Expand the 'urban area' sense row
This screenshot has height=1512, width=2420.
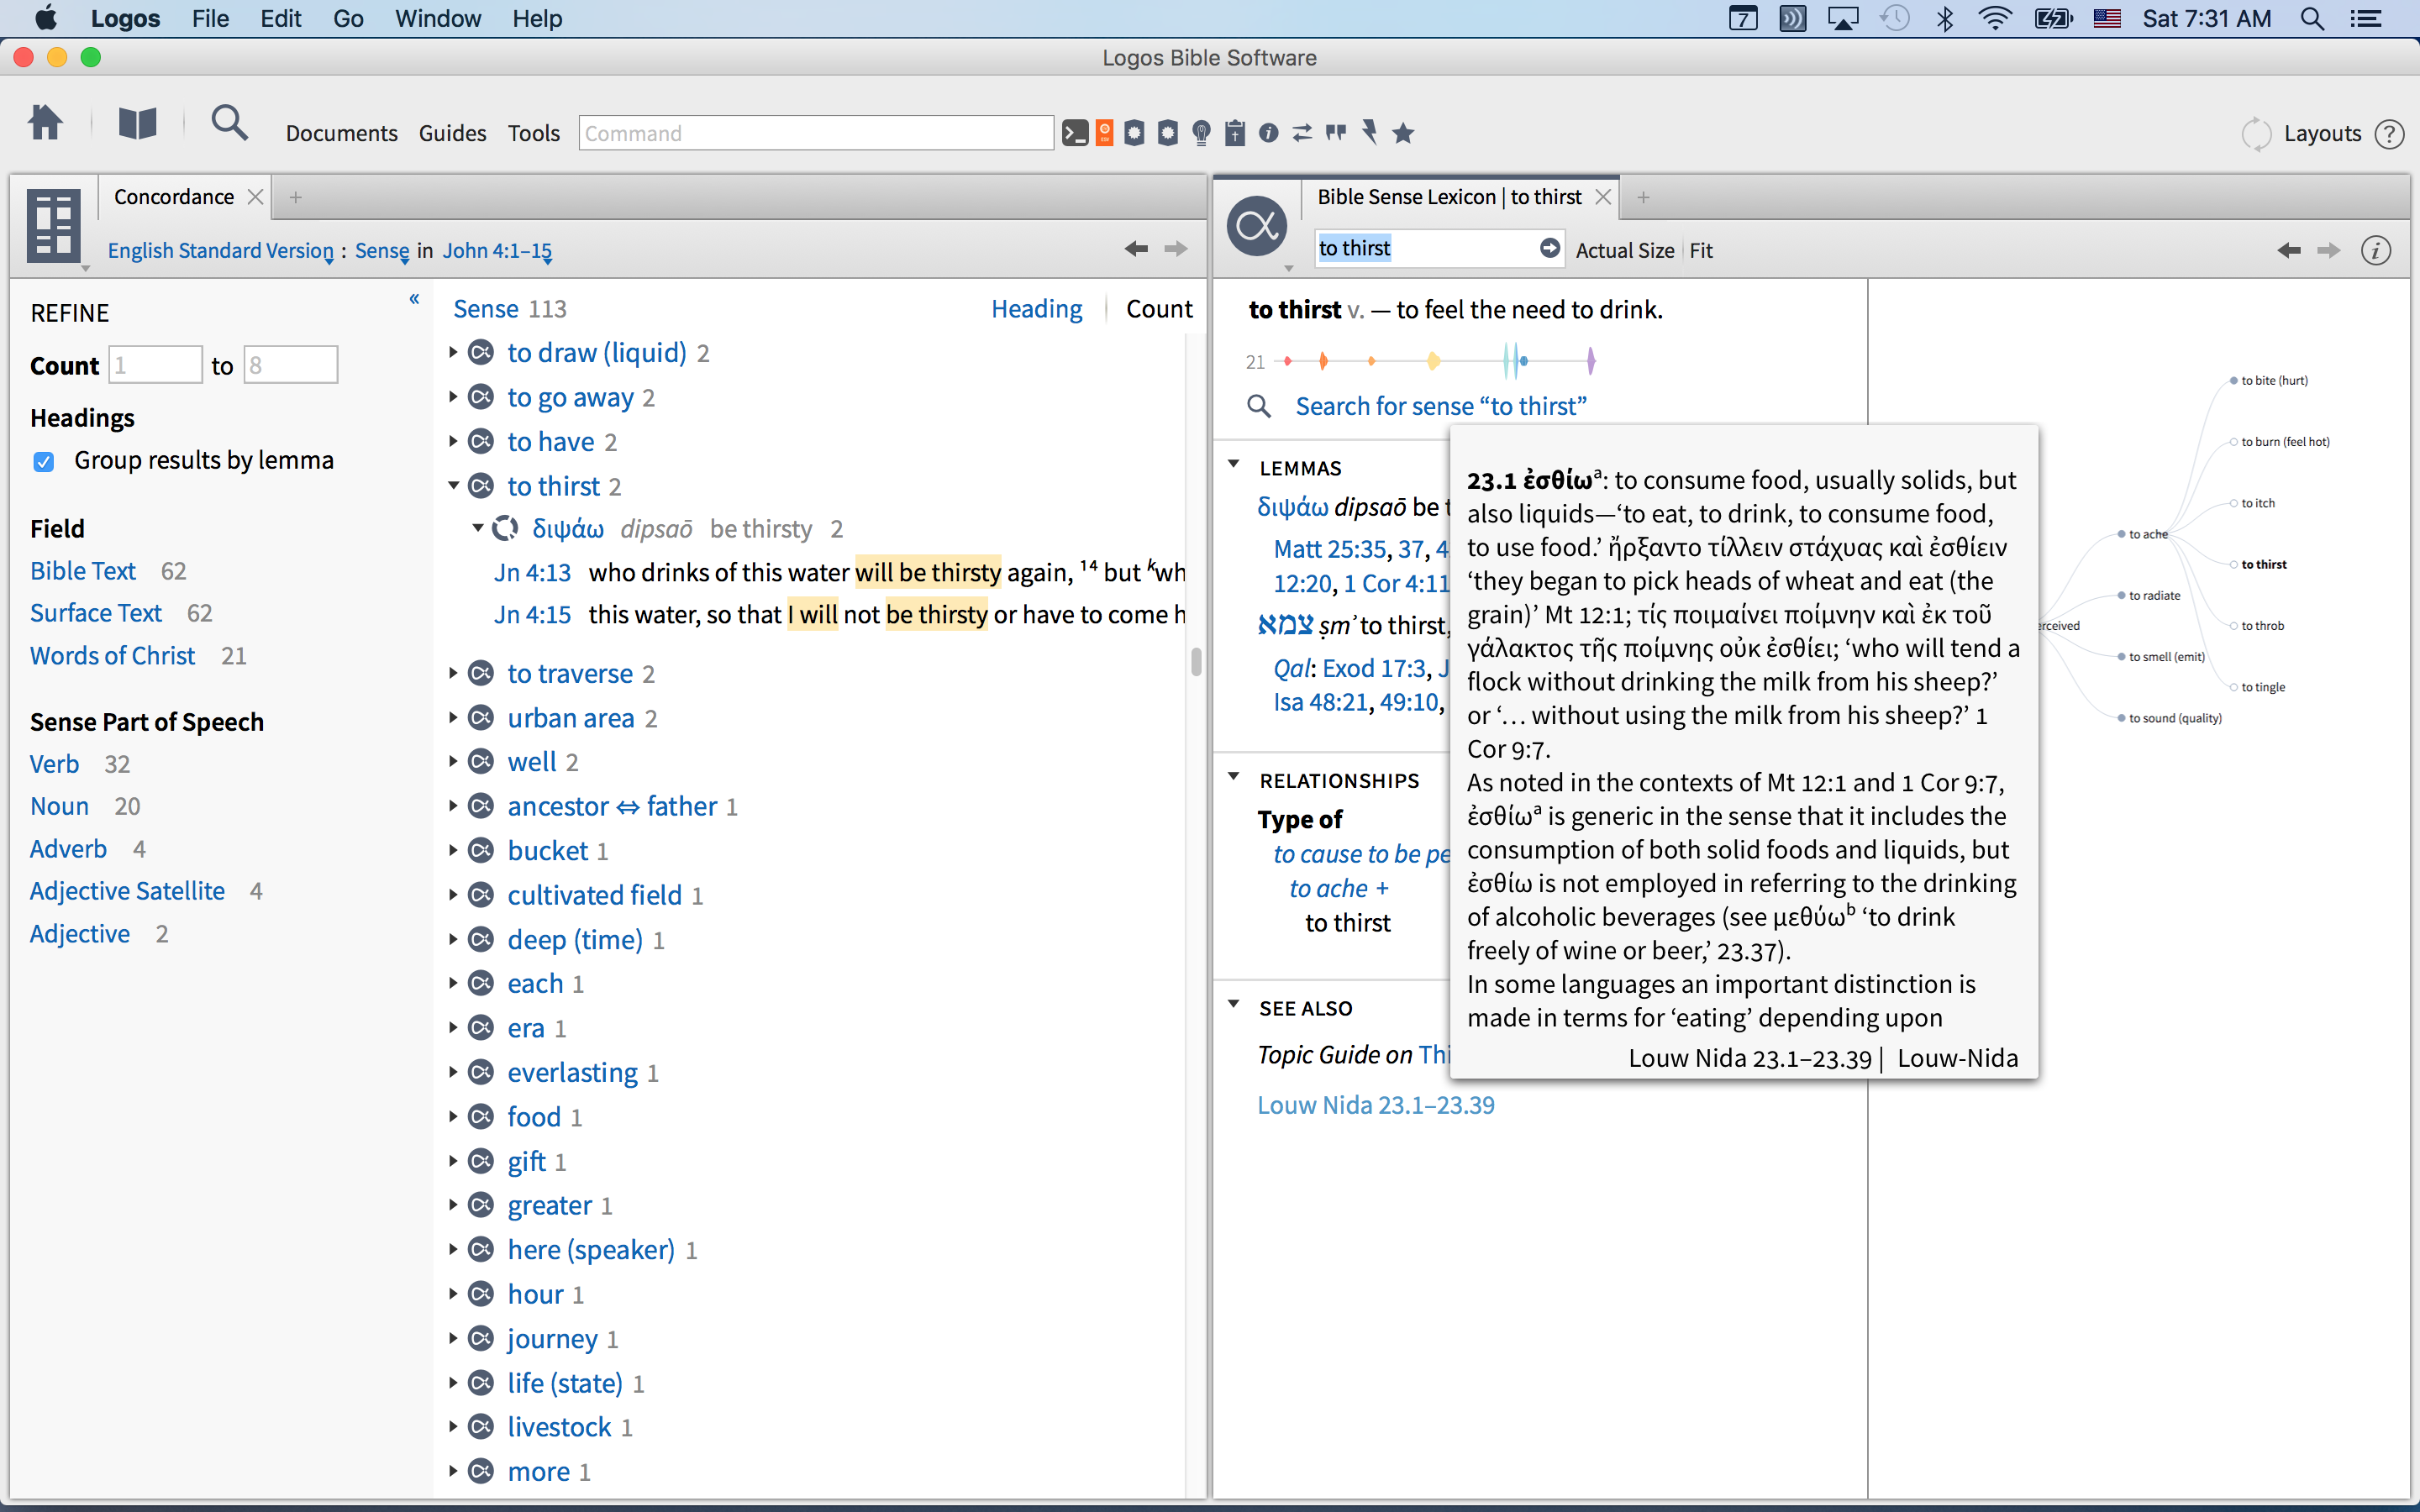(453, 718)
